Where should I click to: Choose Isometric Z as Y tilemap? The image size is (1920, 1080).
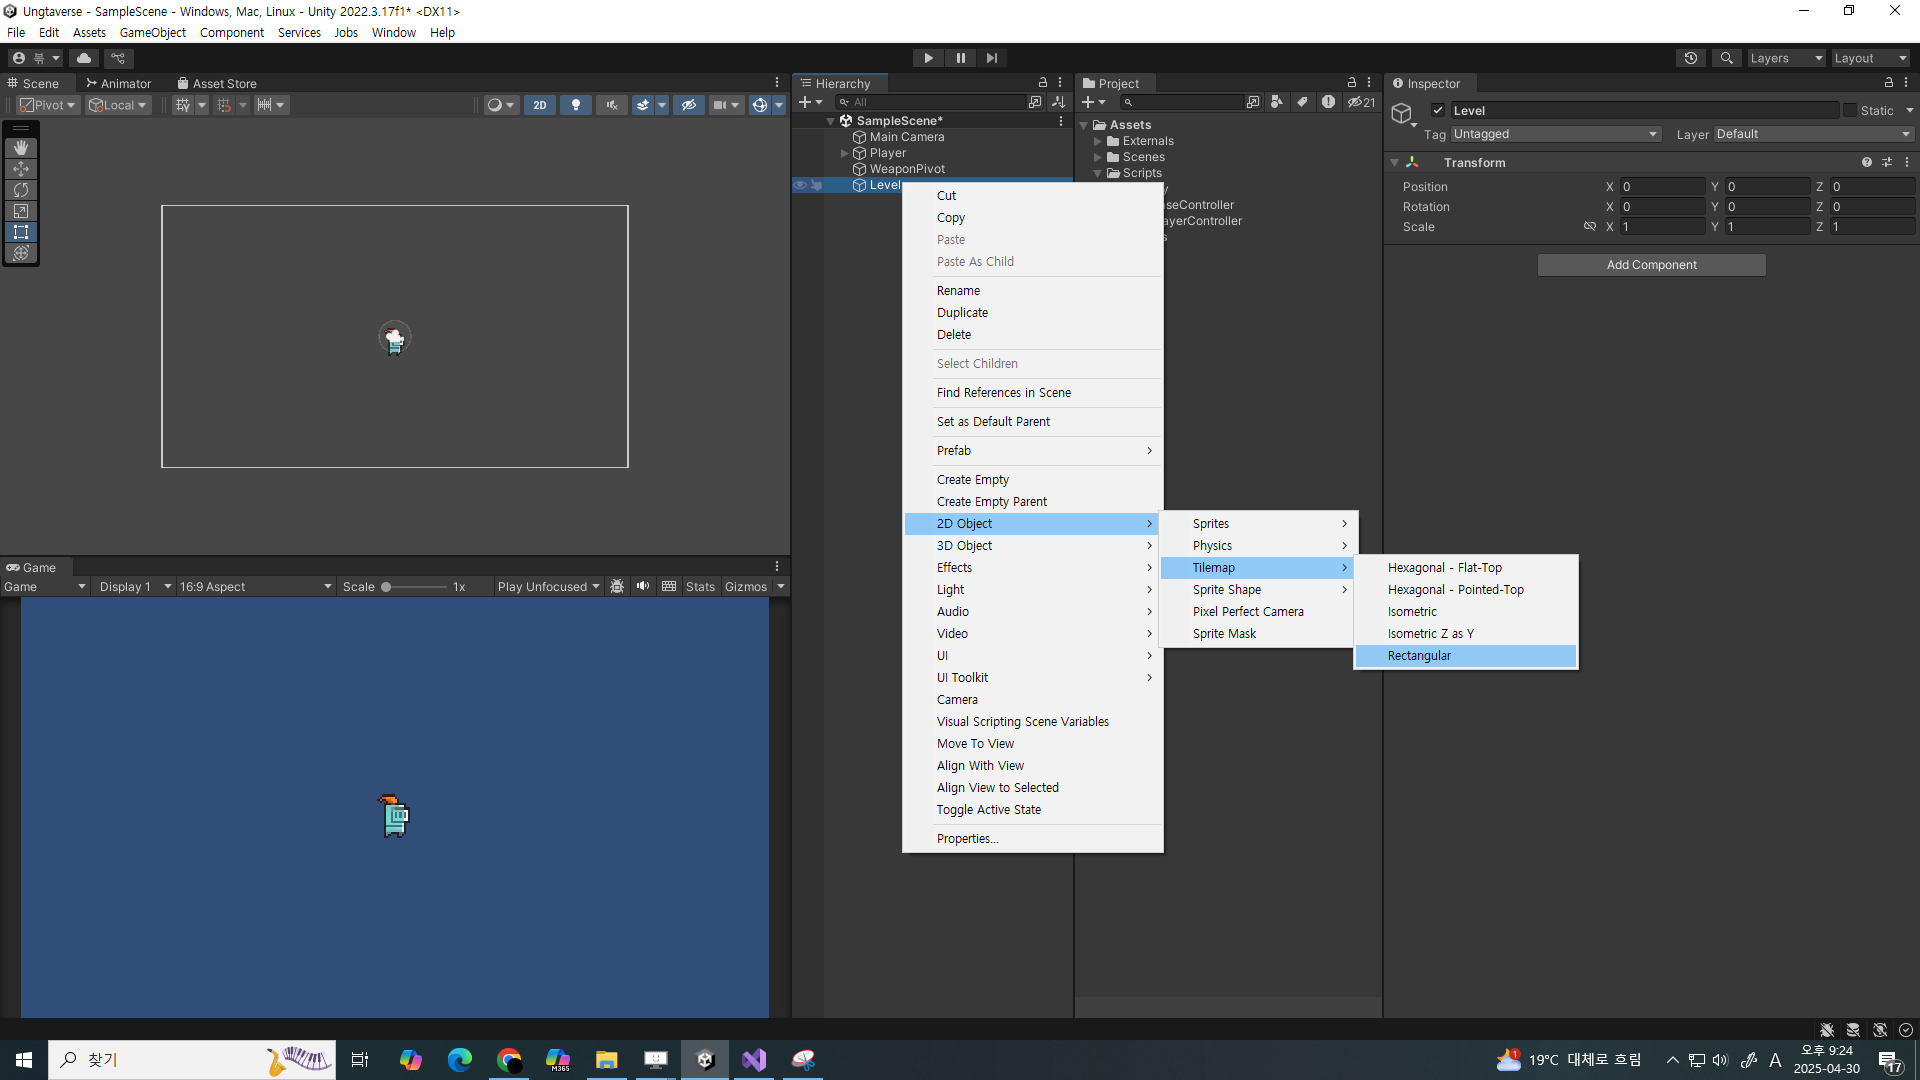(1466, 634)
